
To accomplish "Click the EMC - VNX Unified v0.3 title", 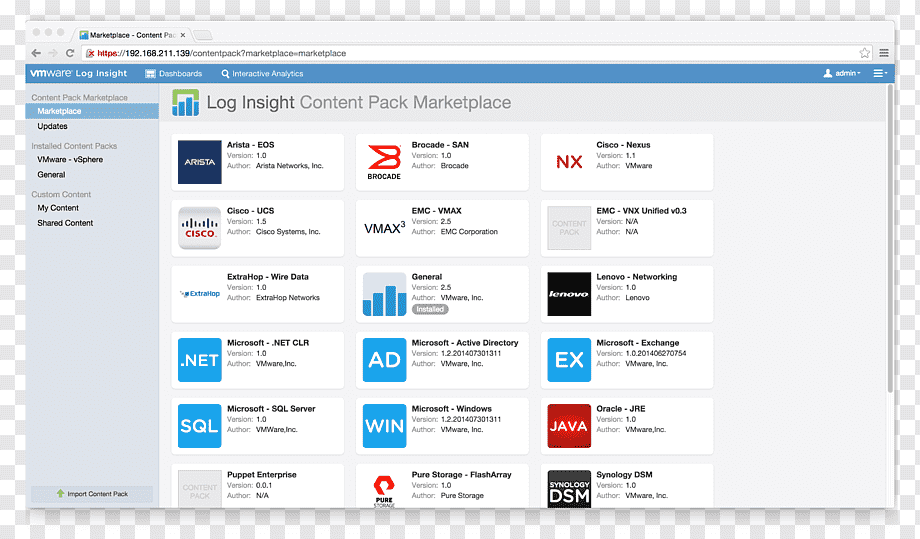I will coord(641,211).
